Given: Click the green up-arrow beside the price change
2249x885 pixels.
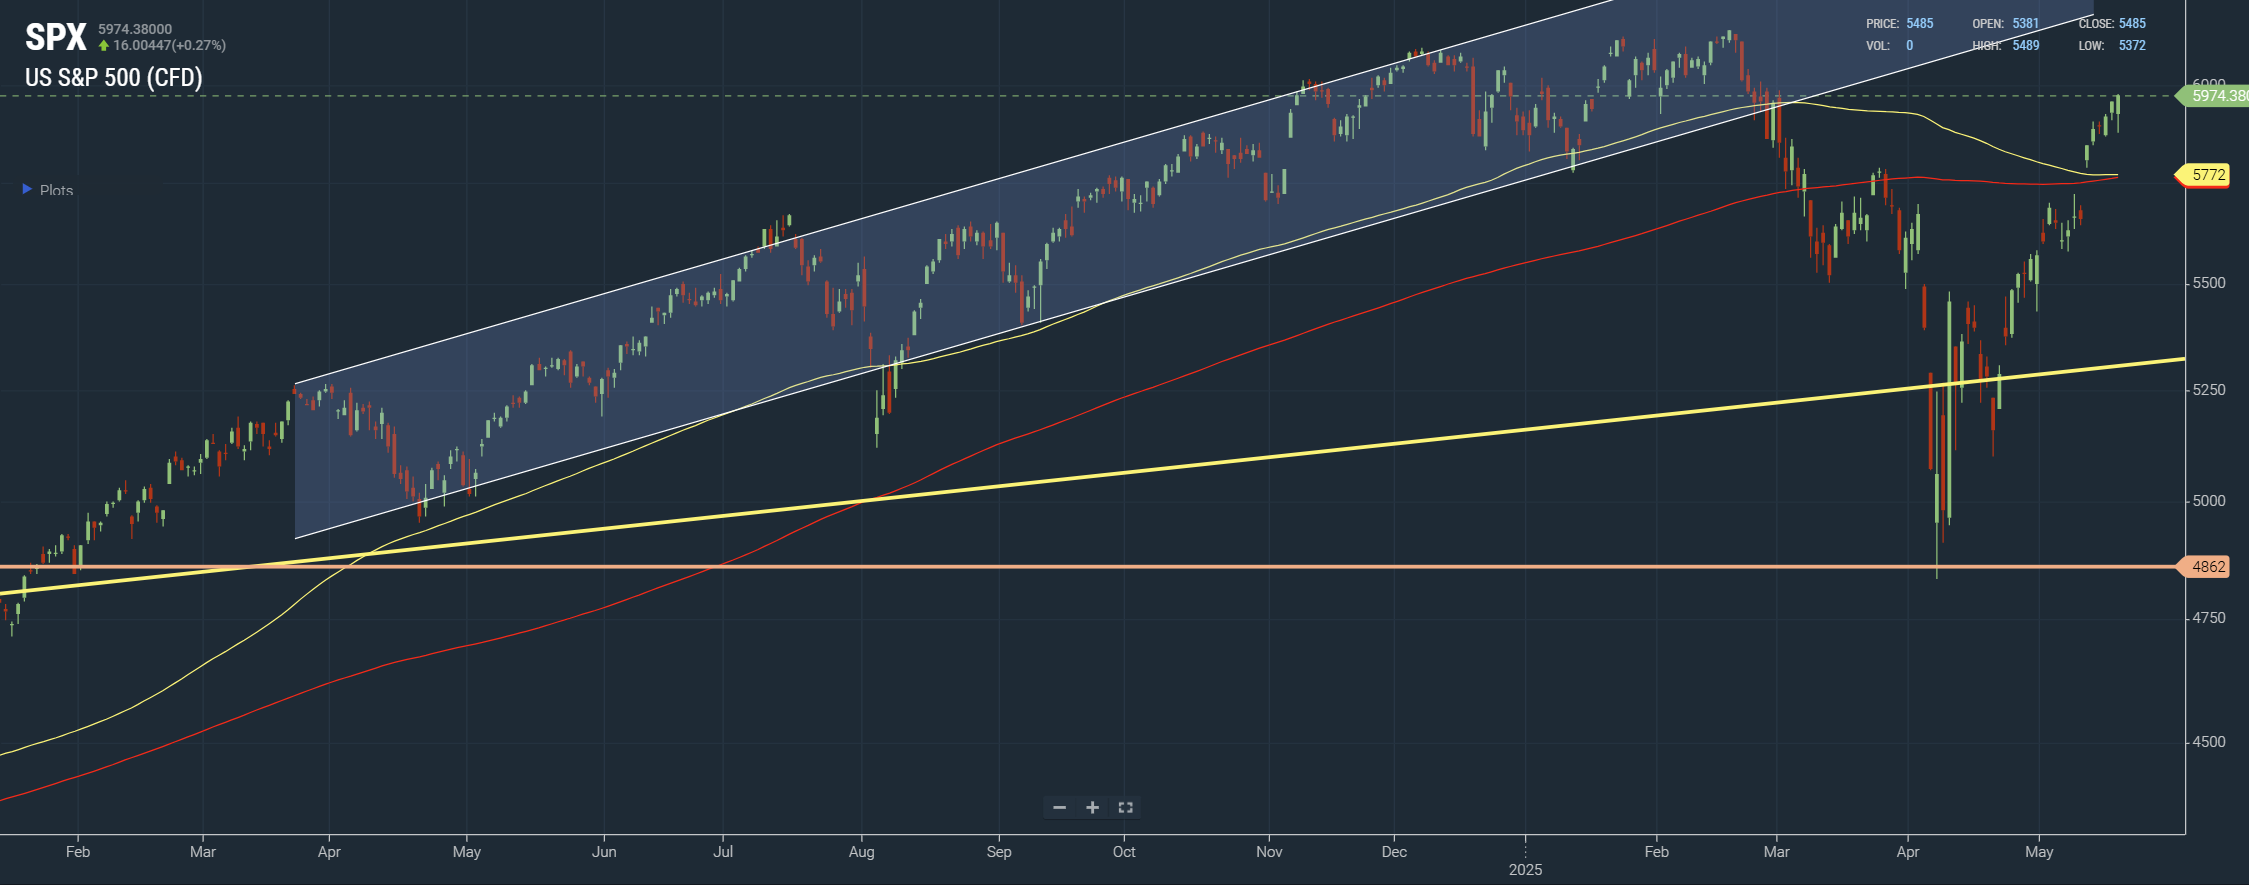Looking at the screenshot, I should click(103, 46).
